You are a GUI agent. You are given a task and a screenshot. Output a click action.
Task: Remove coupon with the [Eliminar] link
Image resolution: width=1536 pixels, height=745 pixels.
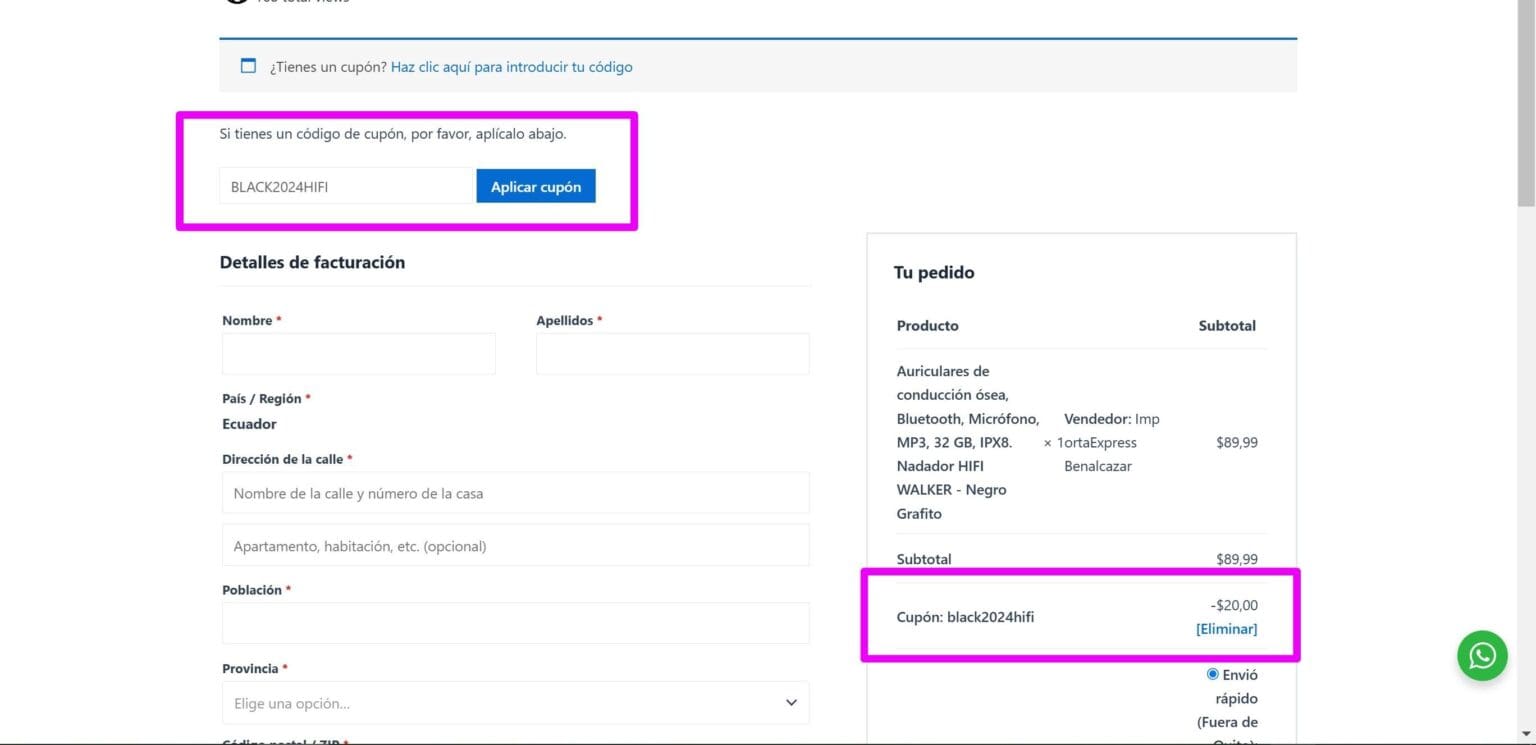(1226, 629)
